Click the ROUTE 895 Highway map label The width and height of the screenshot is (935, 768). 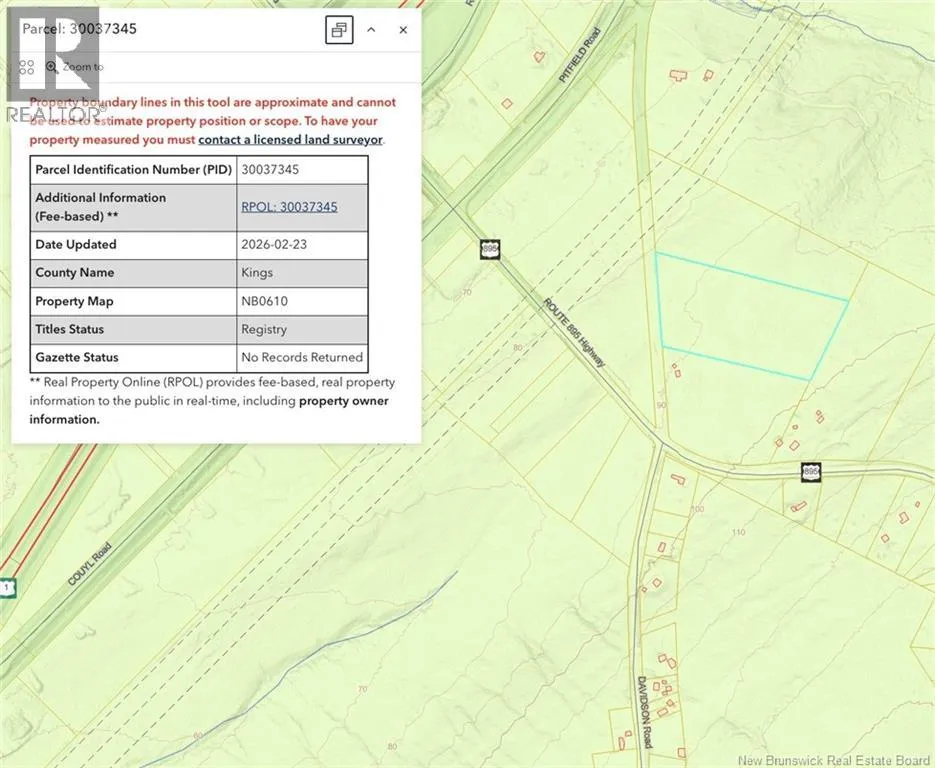coord(574,333)
